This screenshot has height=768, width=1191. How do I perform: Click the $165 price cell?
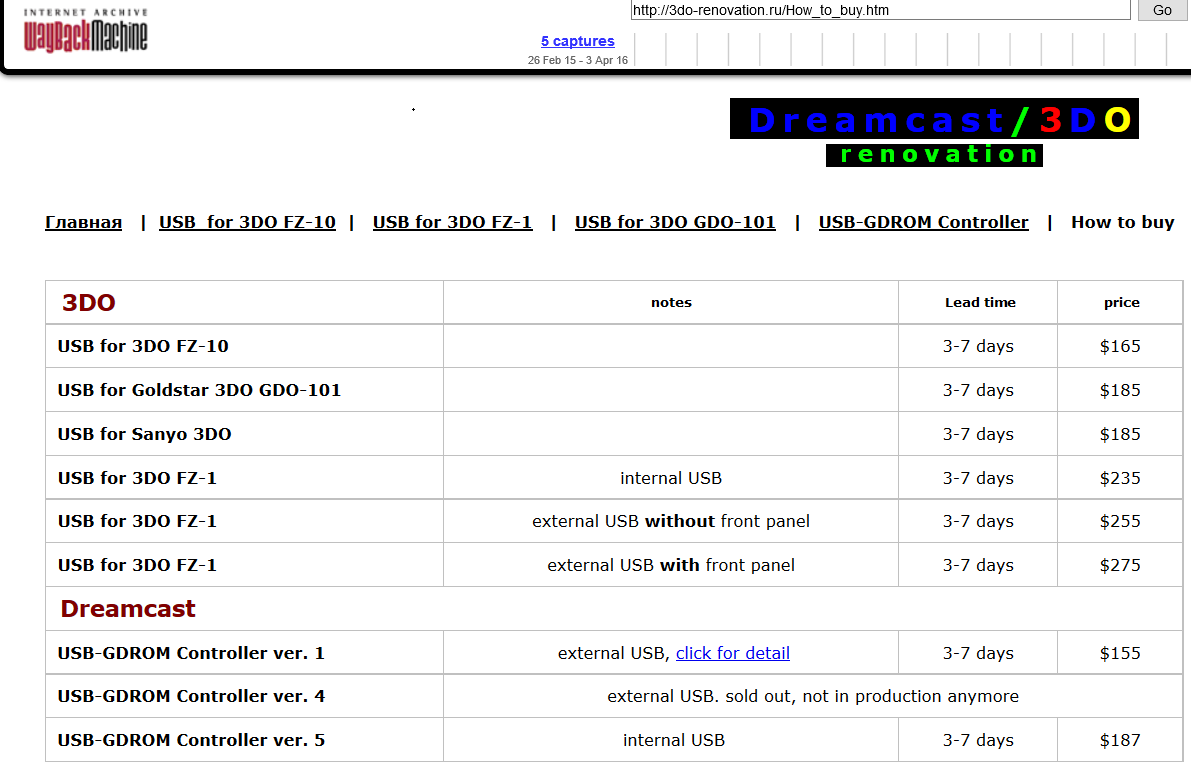[x=1120, y=346]
